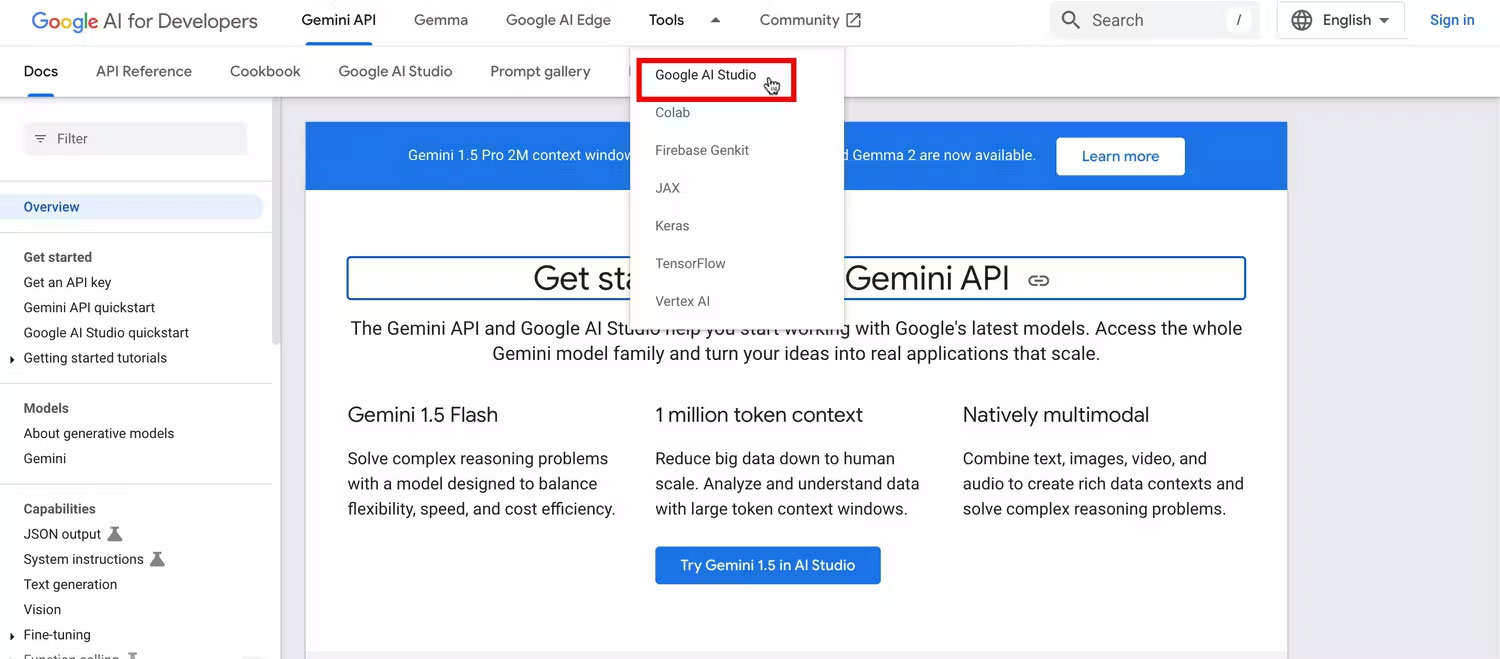This screenshot has width=1500, height=659.
Task: Open the Gemma menu item
Action: pos(440,19)
